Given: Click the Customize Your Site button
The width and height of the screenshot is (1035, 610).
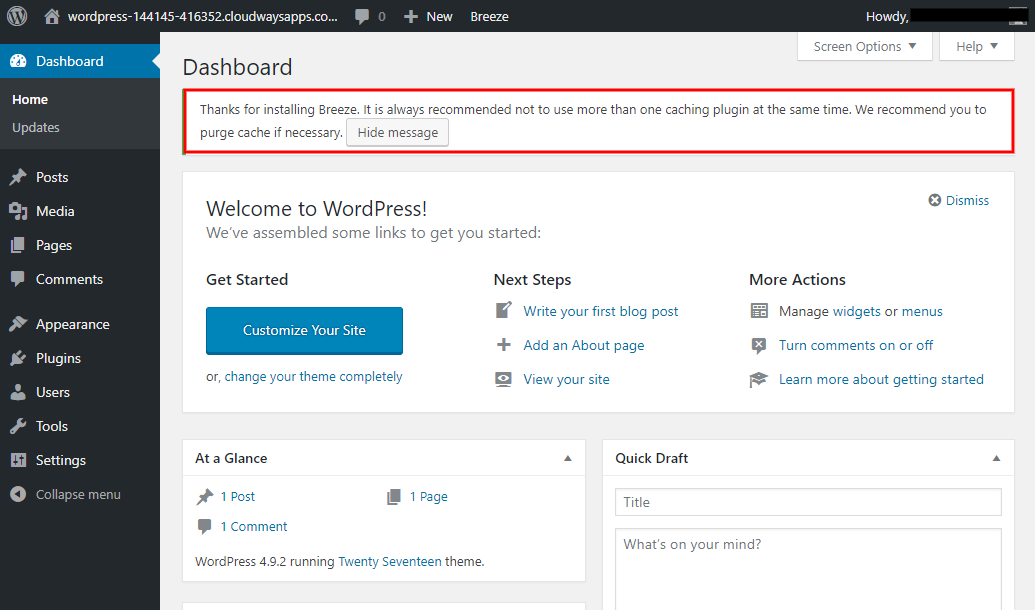Looking at the screenshot, I should [x=304, y=330].
